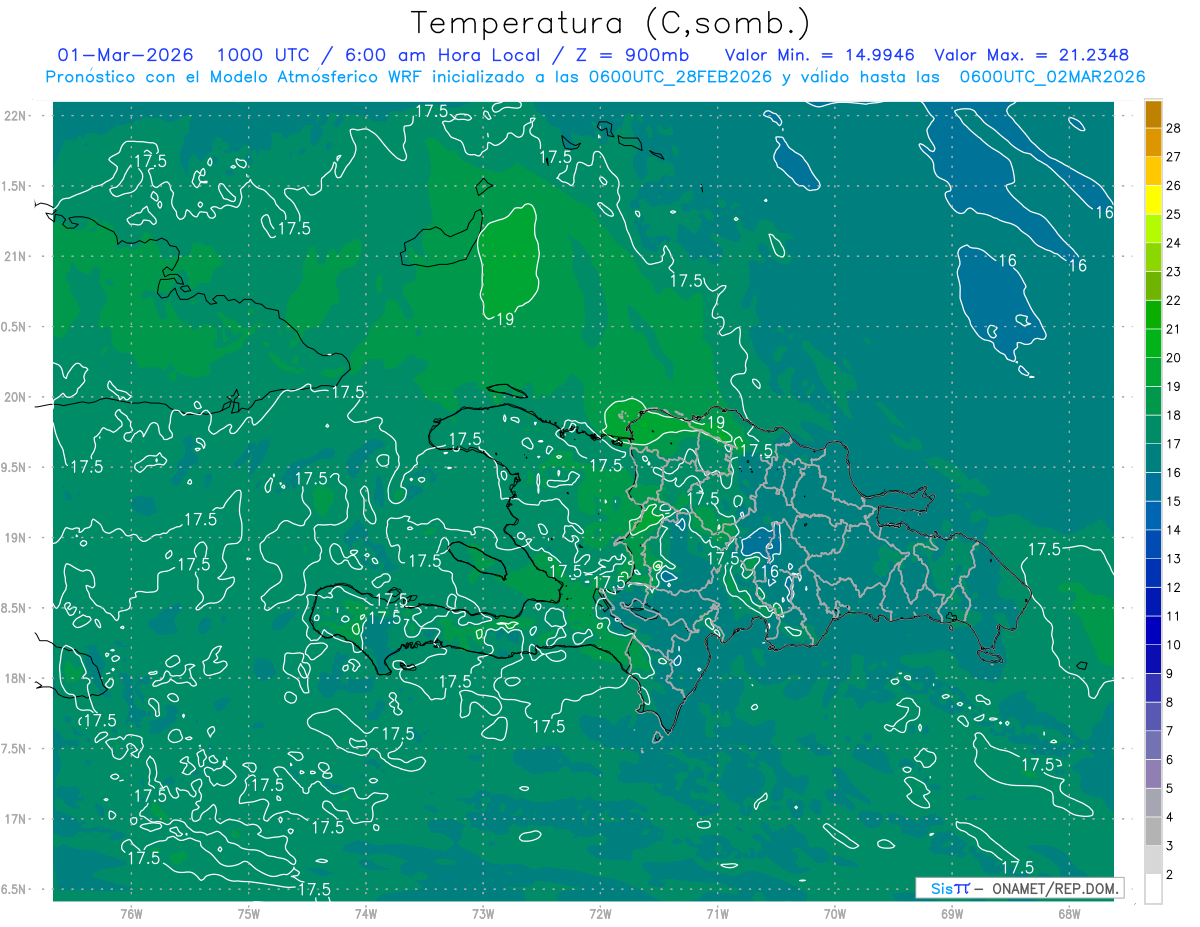Click legend value '15'

click(1174, 501)
